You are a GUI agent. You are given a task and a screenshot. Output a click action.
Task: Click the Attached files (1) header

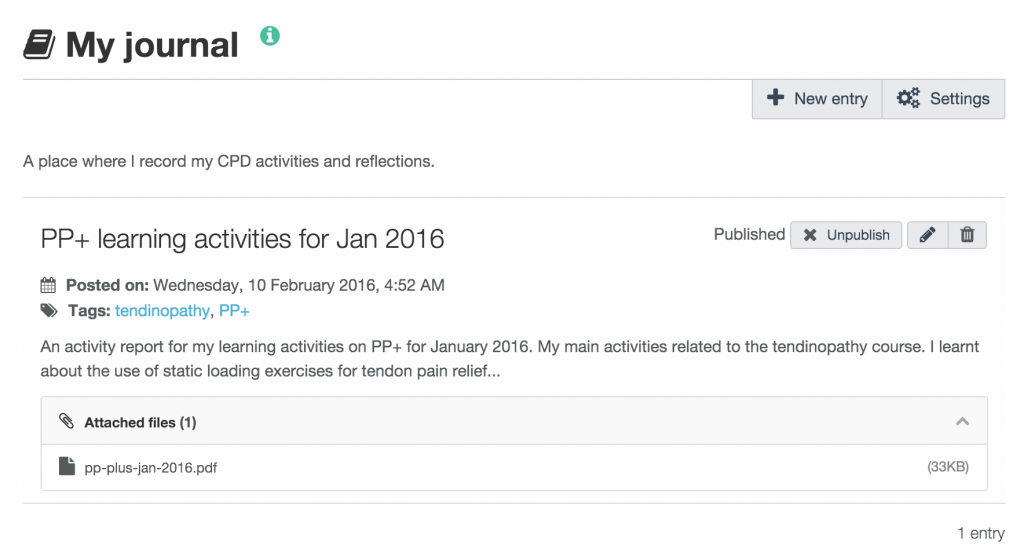[x=514, y=421]
